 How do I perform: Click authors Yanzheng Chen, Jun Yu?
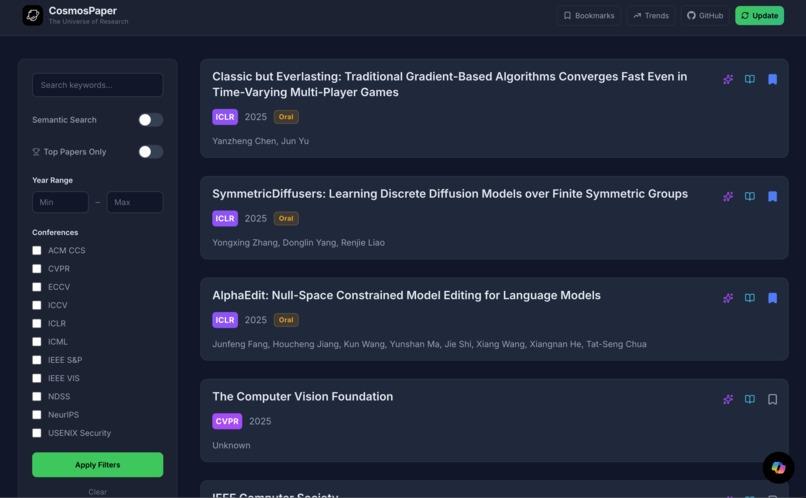pyautogui.click(x=260, y=141)
